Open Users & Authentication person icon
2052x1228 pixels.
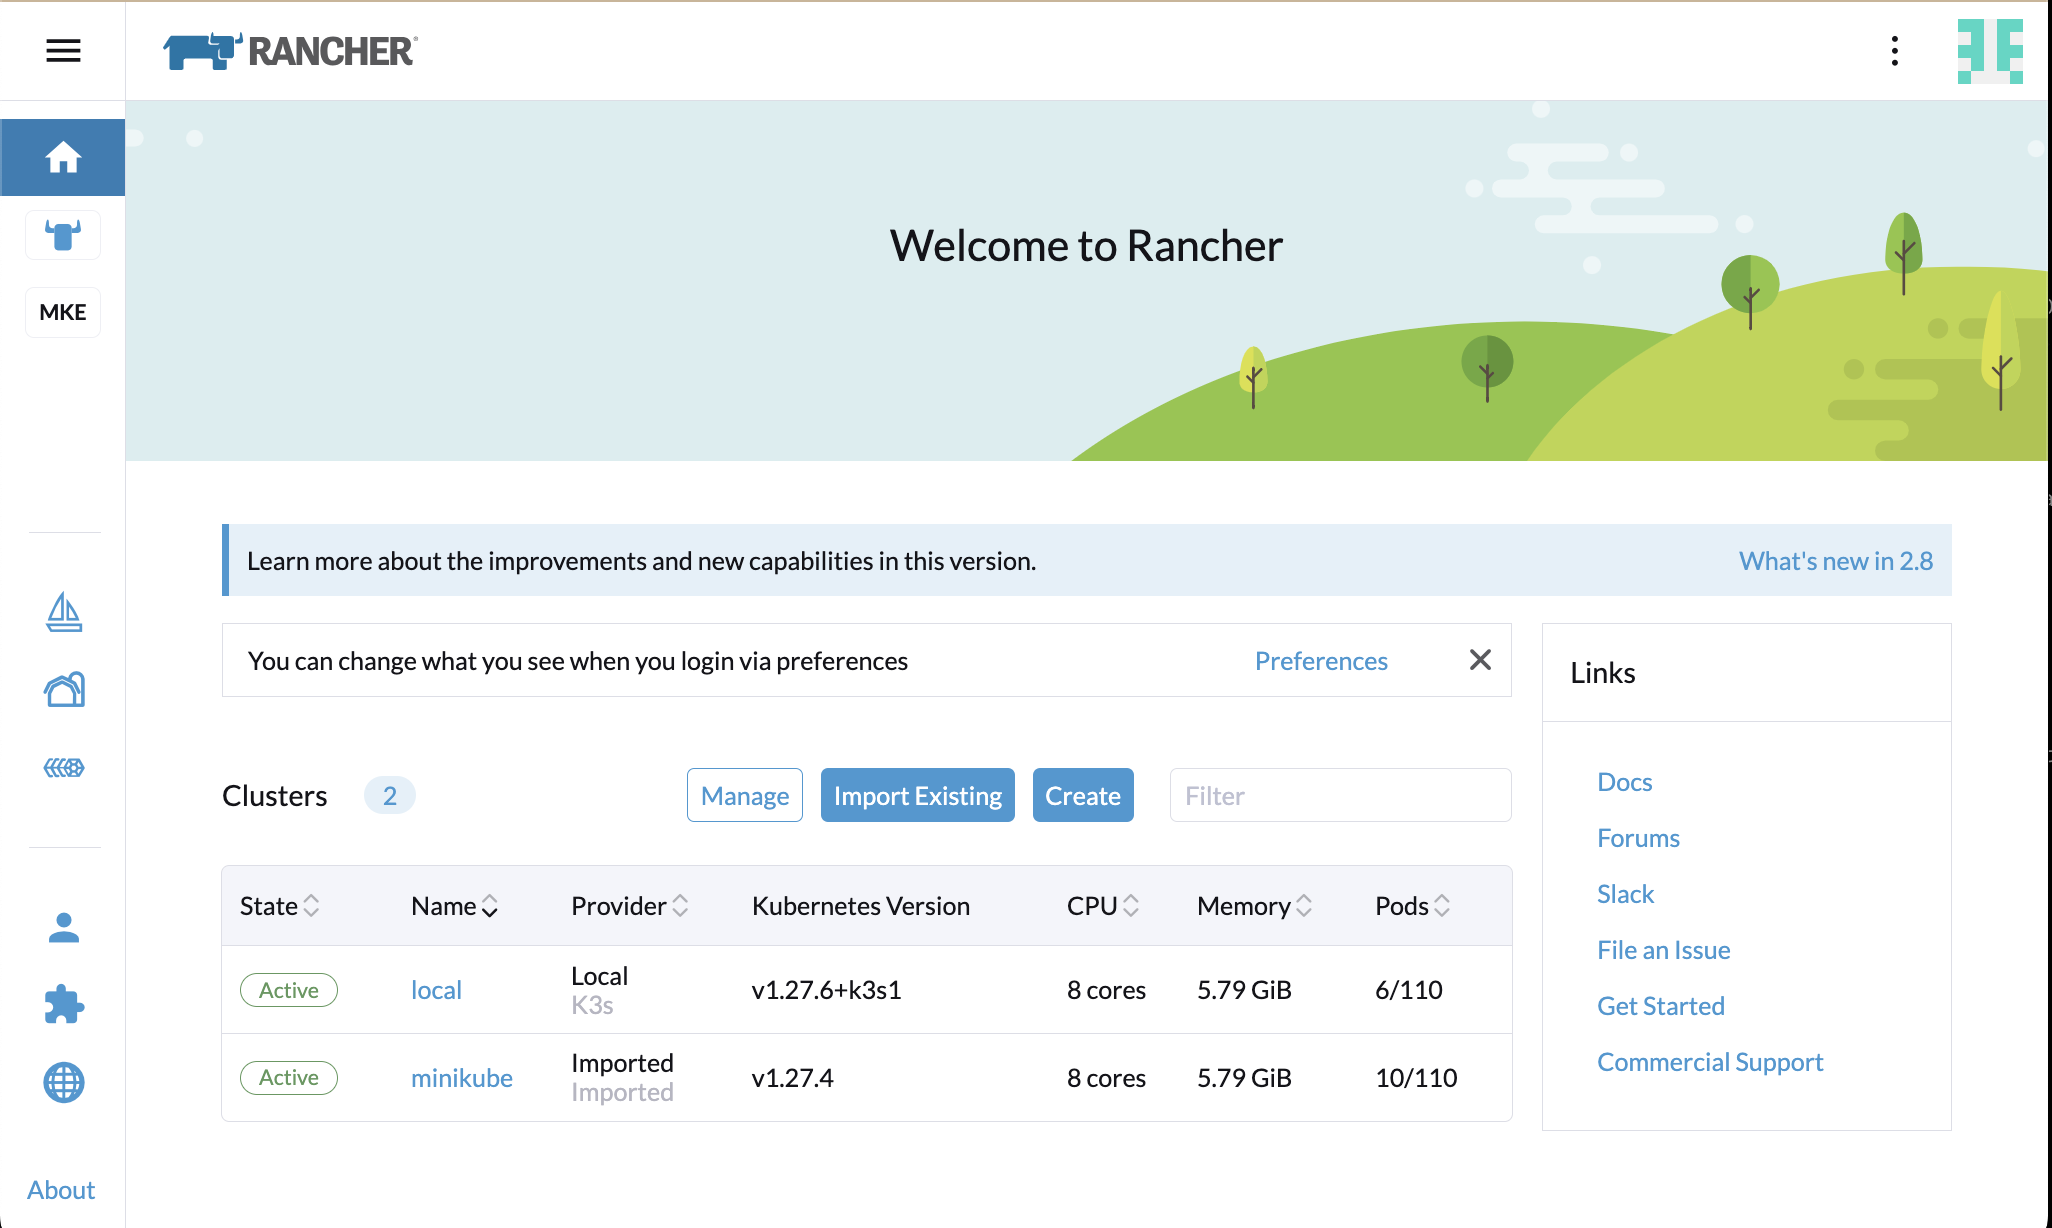(x=64, y=927)
